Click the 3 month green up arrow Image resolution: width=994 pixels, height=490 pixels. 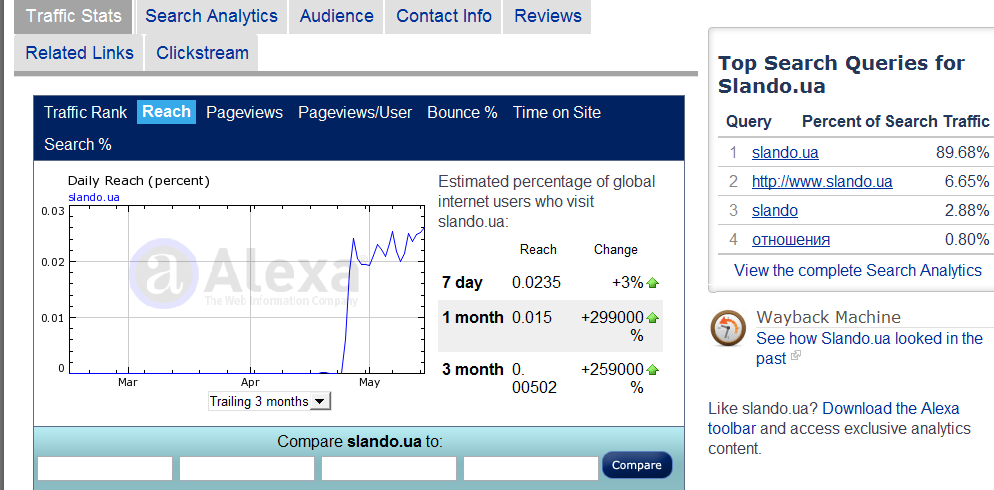tap(653, 370)
